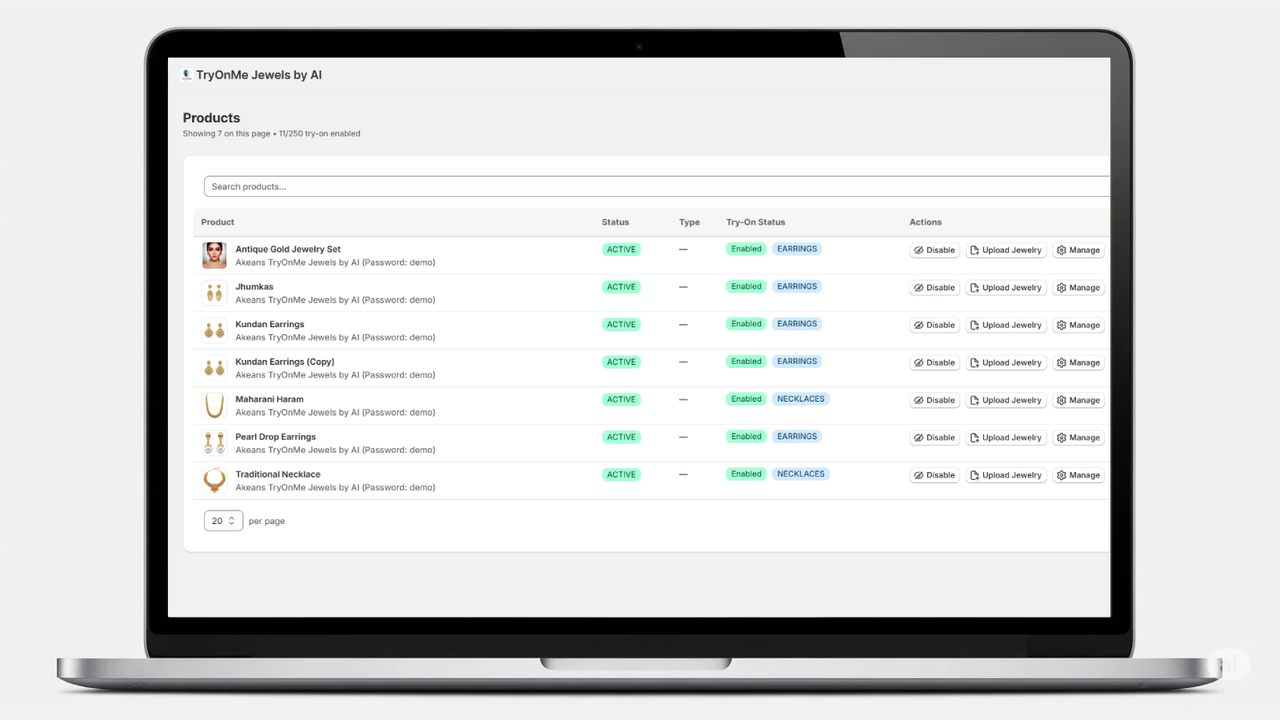Select the Traditional Necklace product name
1280x720 pixels.
(x=278, y=474)
